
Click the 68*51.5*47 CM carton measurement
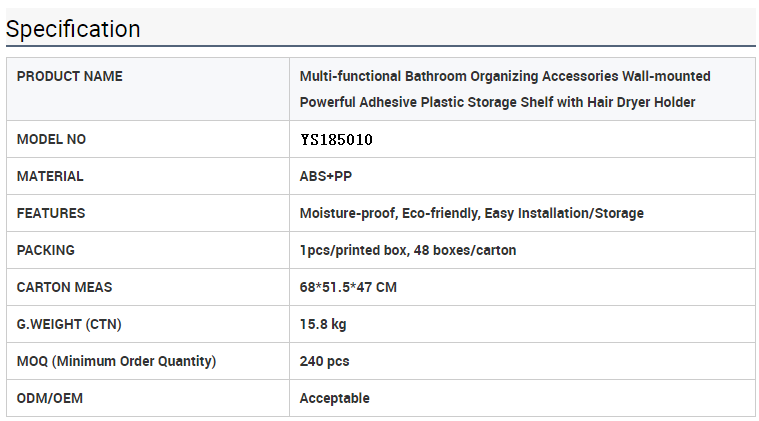[x=348, y=287]
